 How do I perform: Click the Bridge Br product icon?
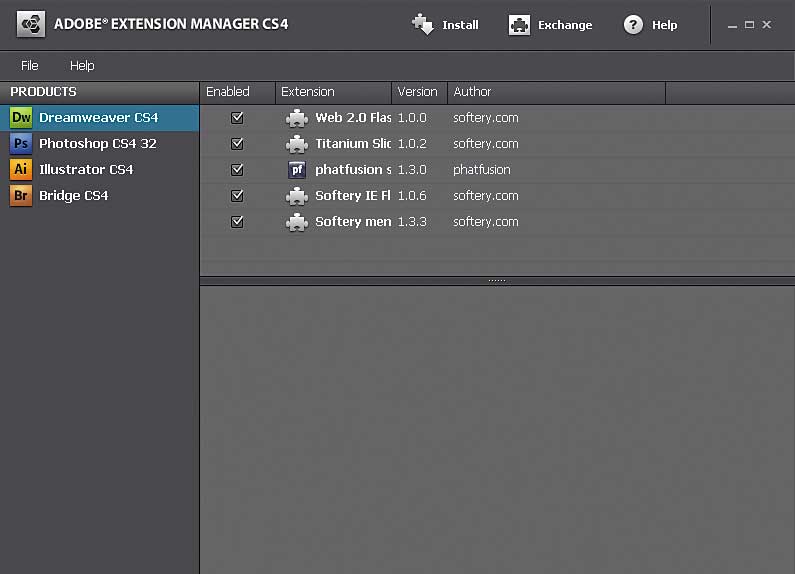coord(21,195)
